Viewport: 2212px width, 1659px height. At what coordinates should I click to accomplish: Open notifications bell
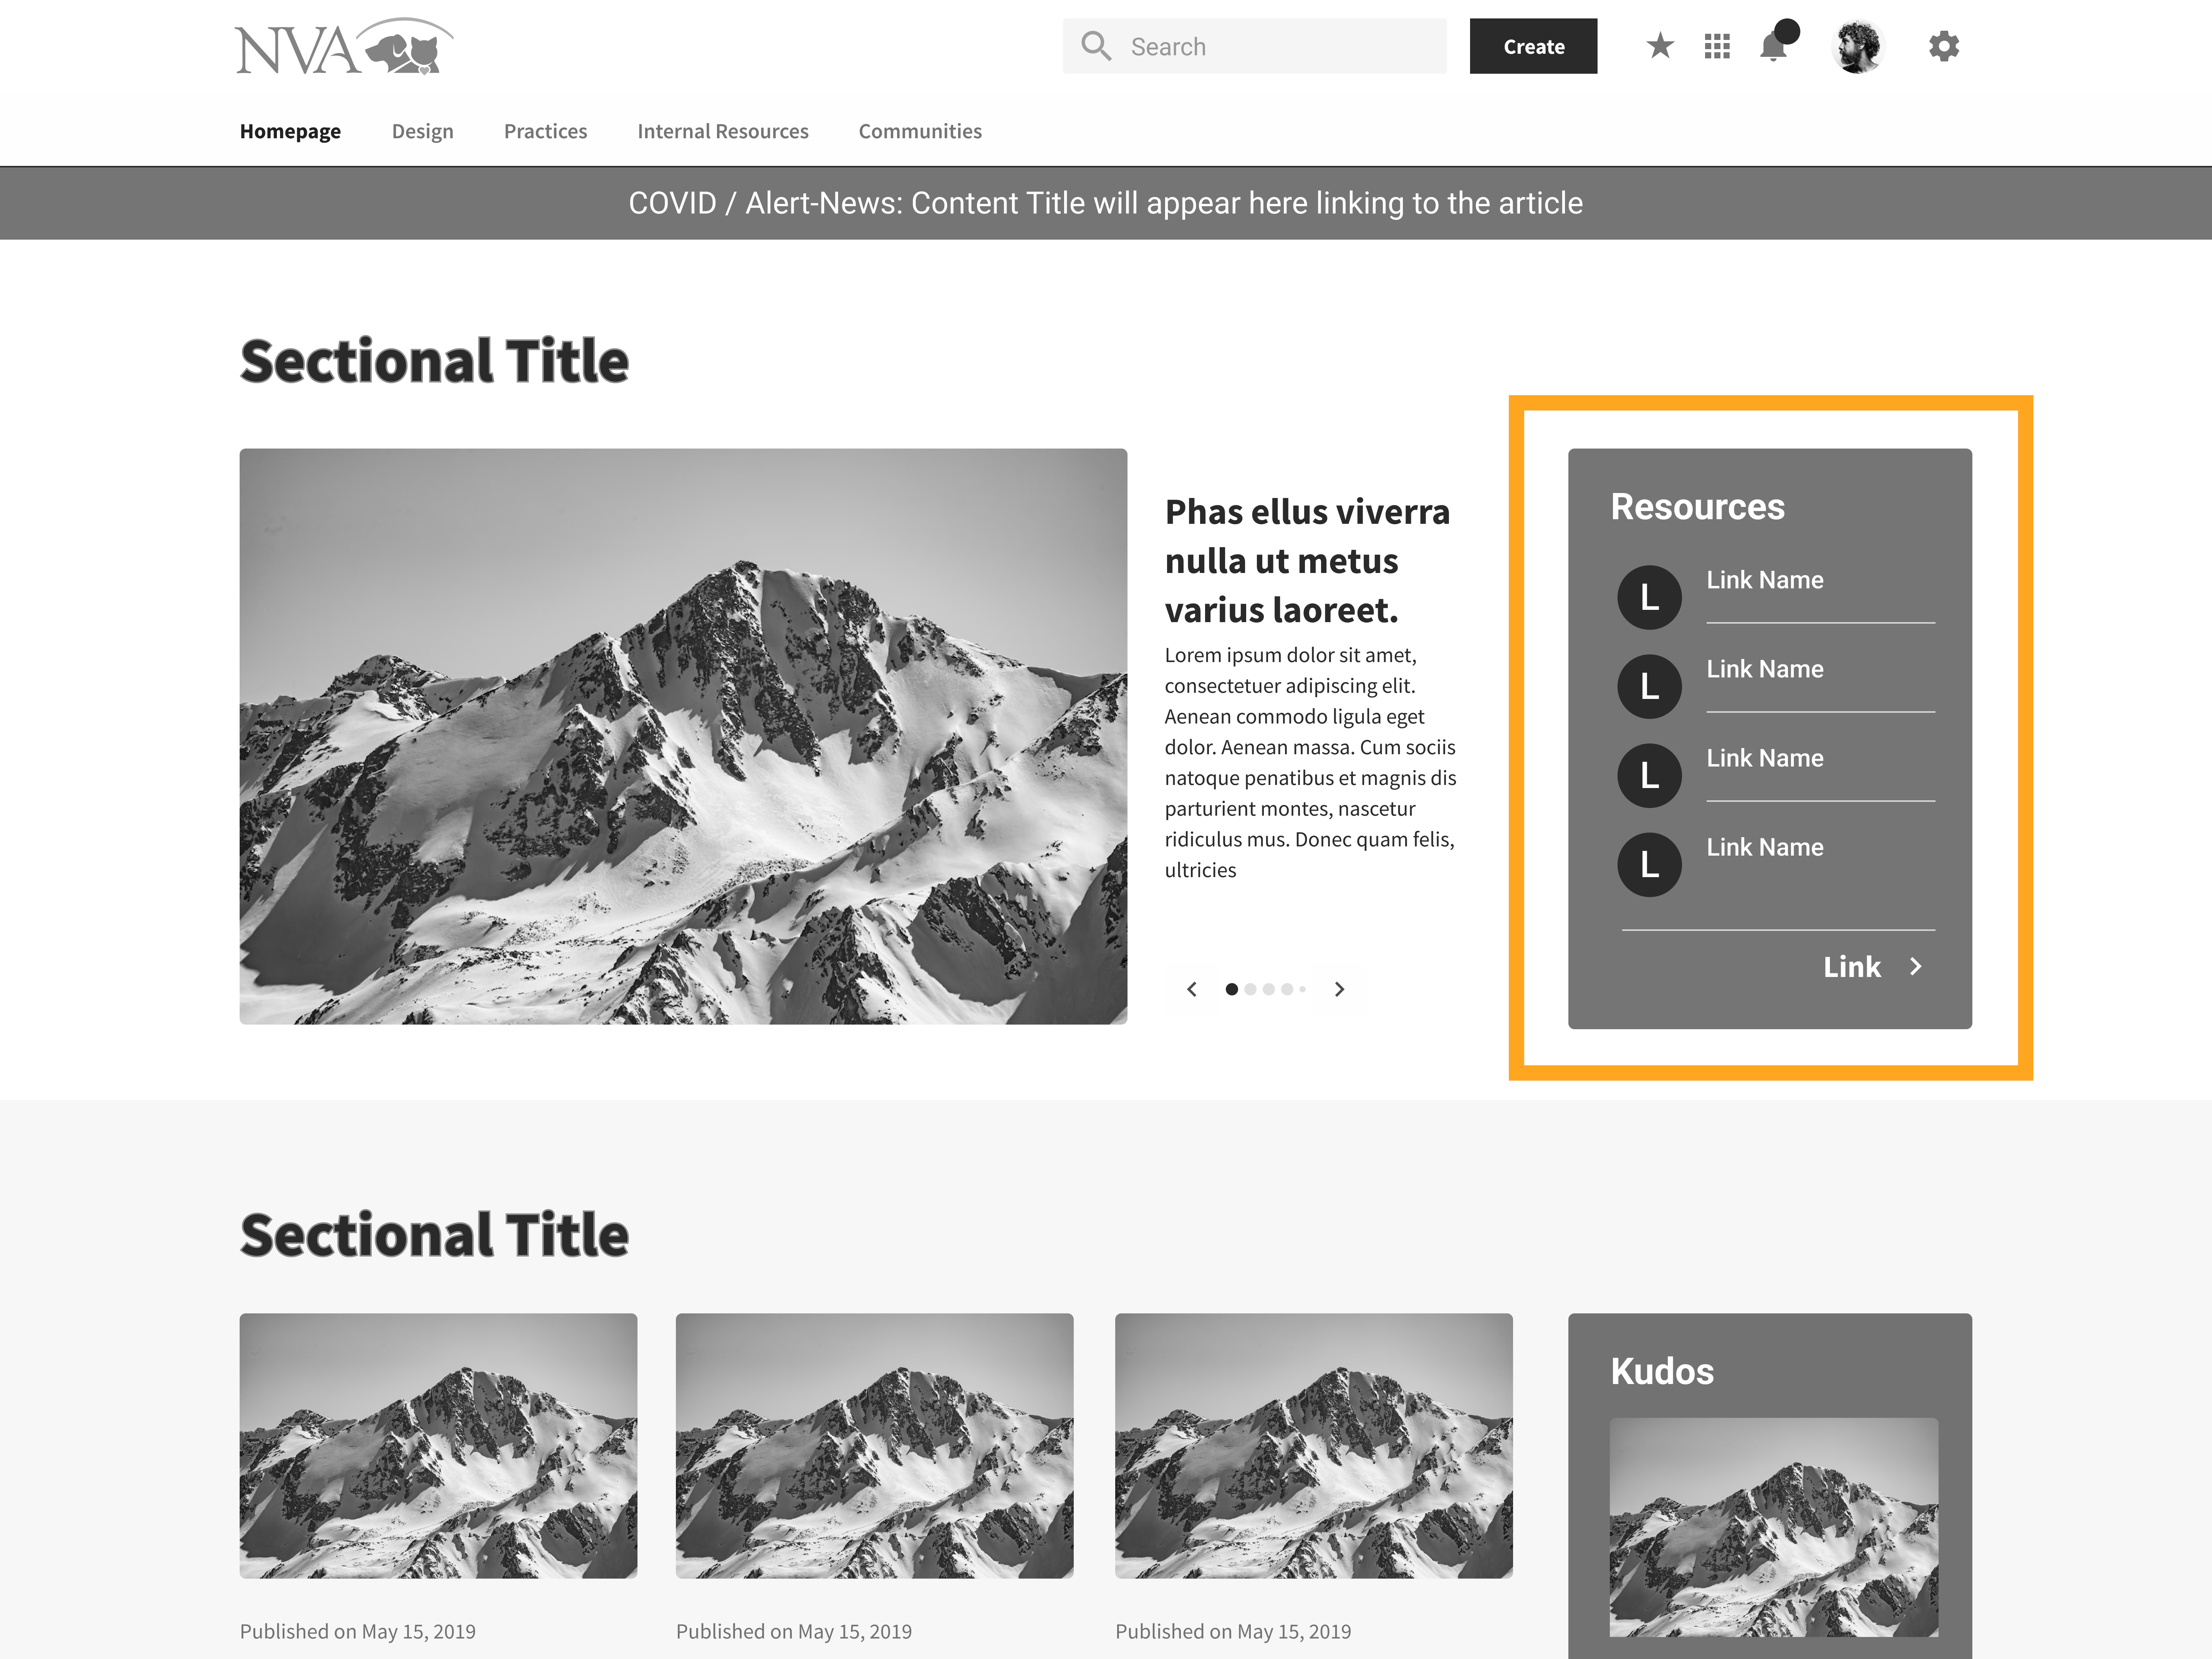point(1774,46)
